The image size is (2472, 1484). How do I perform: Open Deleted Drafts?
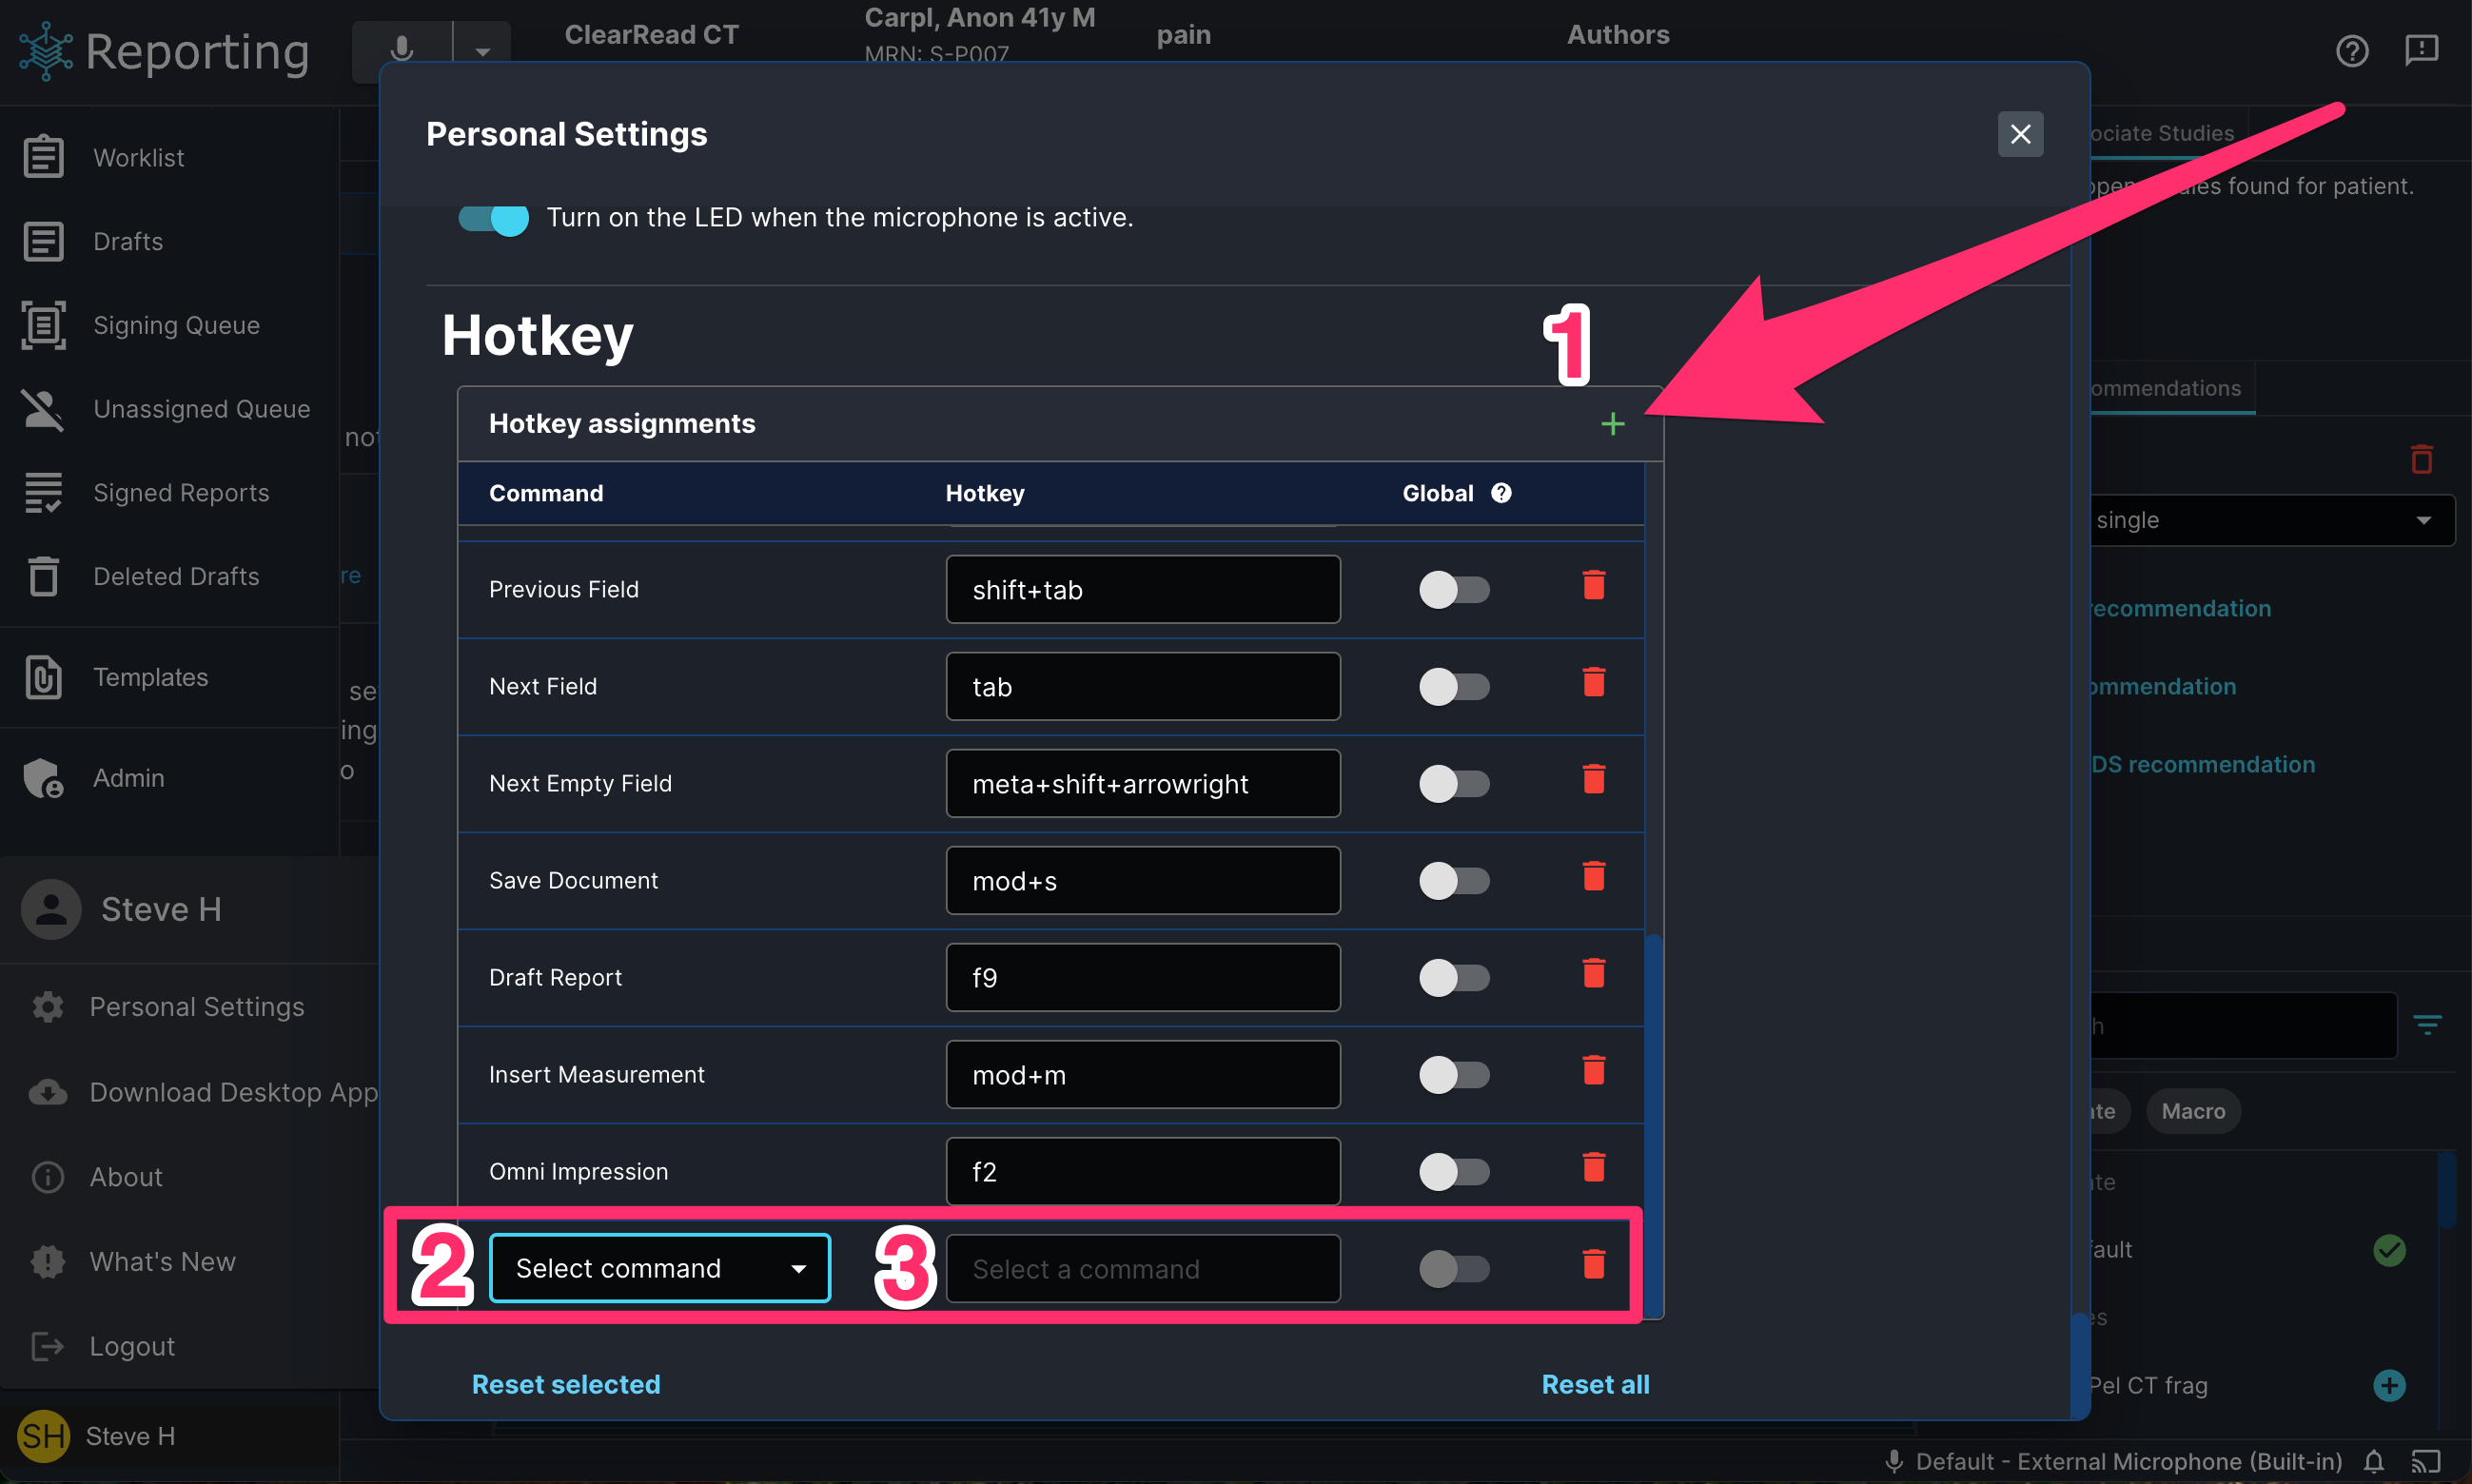coord(176,577)
